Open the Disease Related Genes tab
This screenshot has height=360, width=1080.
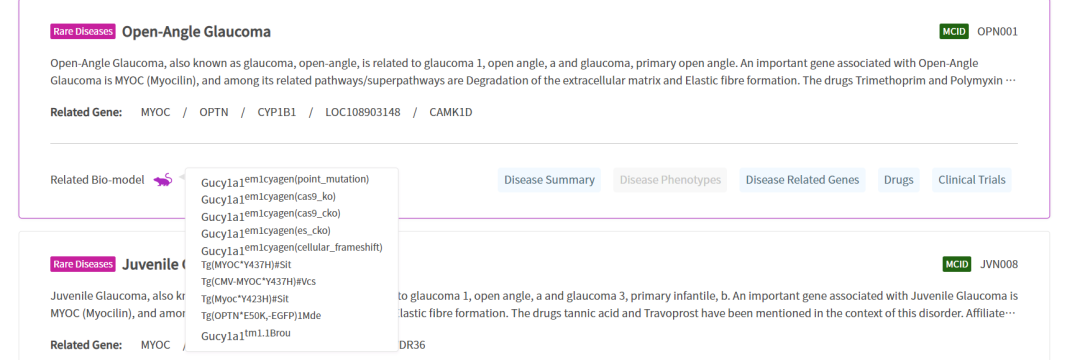click(x=802, y=180)
